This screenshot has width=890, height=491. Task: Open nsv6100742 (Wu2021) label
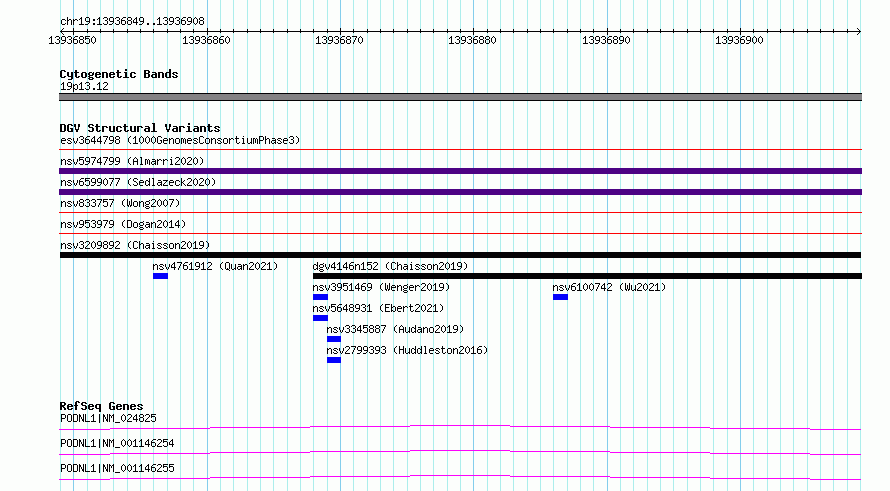[609, 287]
